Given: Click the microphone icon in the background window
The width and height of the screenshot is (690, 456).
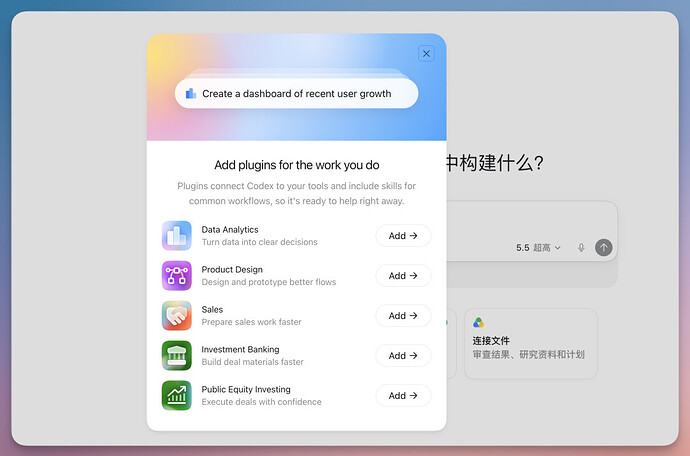Looking at the screenshot, I should [x=581, y=248].
